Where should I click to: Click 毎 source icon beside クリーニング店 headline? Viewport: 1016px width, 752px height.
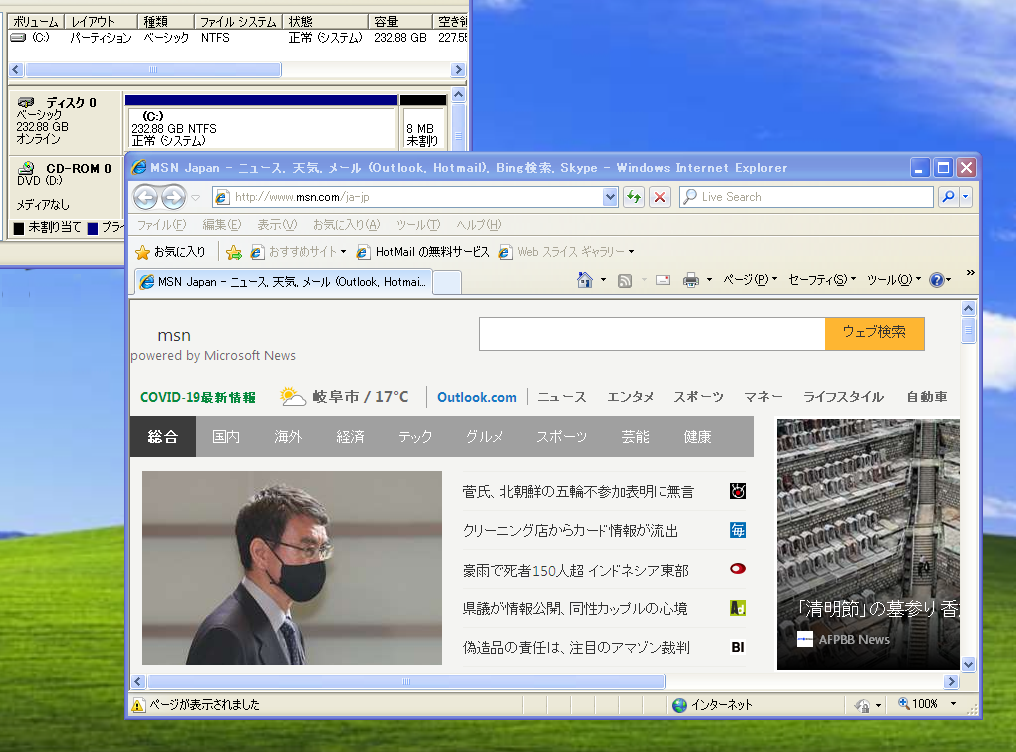point(737,530)
